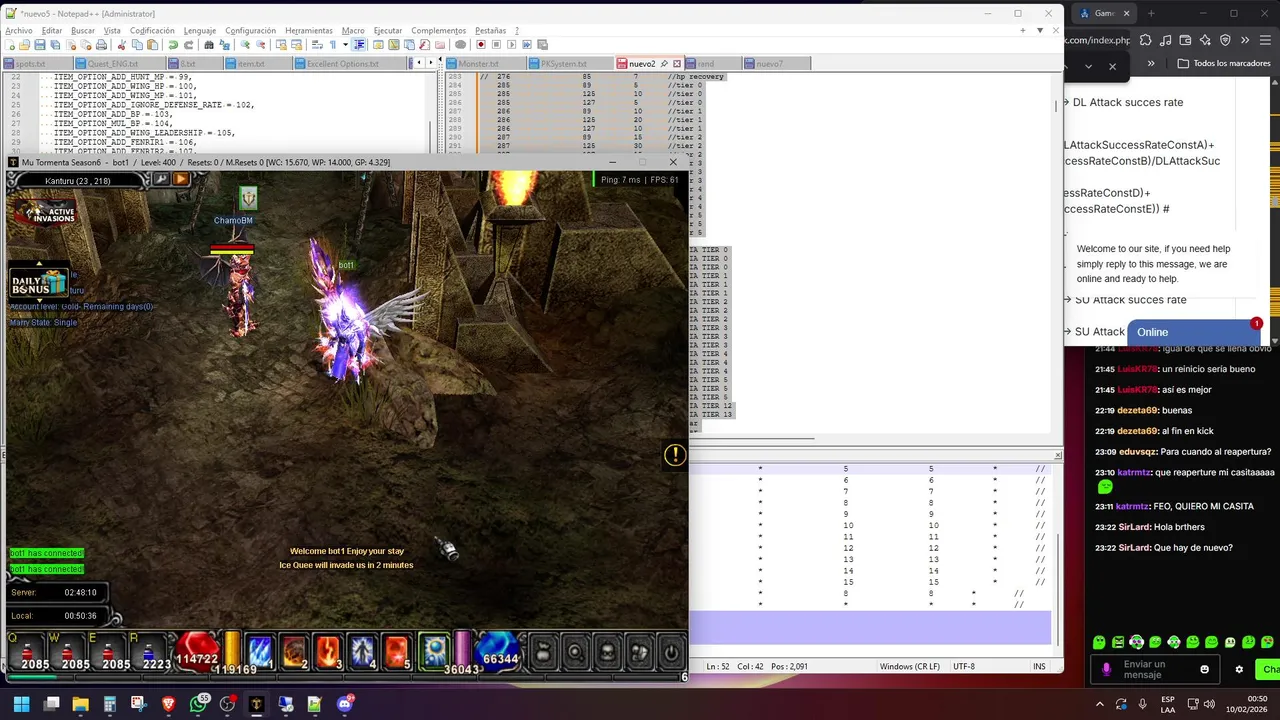
Task: Open Windows Start menu
Action: coord(21,704)
